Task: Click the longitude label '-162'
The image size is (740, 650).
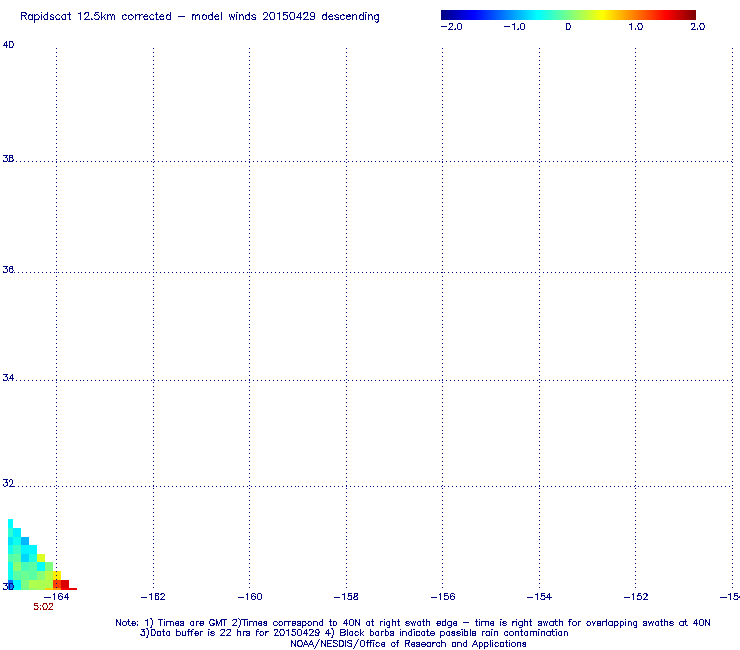Action: click(x=153, y=597)
